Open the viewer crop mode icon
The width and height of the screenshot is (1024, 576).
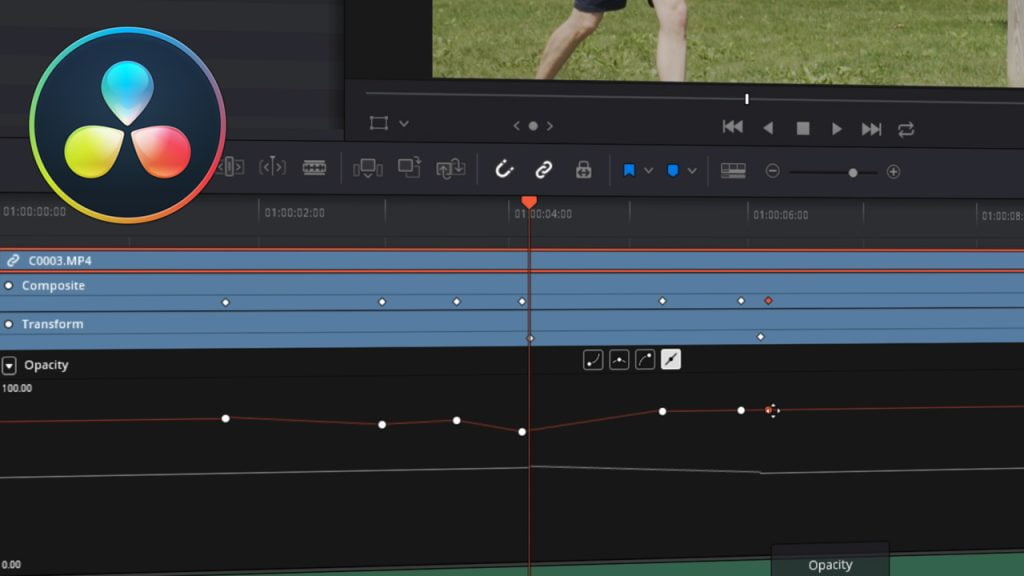point(381,122)
